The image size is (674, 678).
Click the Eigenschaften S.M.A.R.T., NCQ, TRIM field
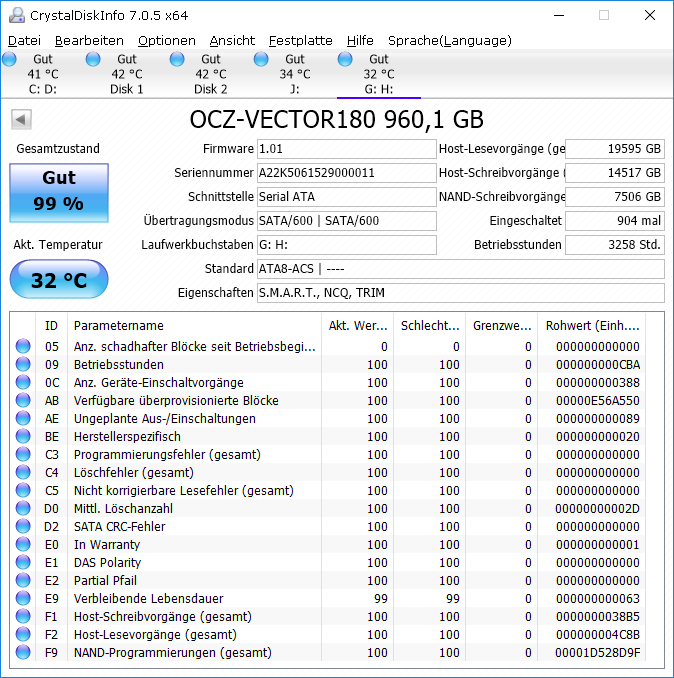pos(461,293)
